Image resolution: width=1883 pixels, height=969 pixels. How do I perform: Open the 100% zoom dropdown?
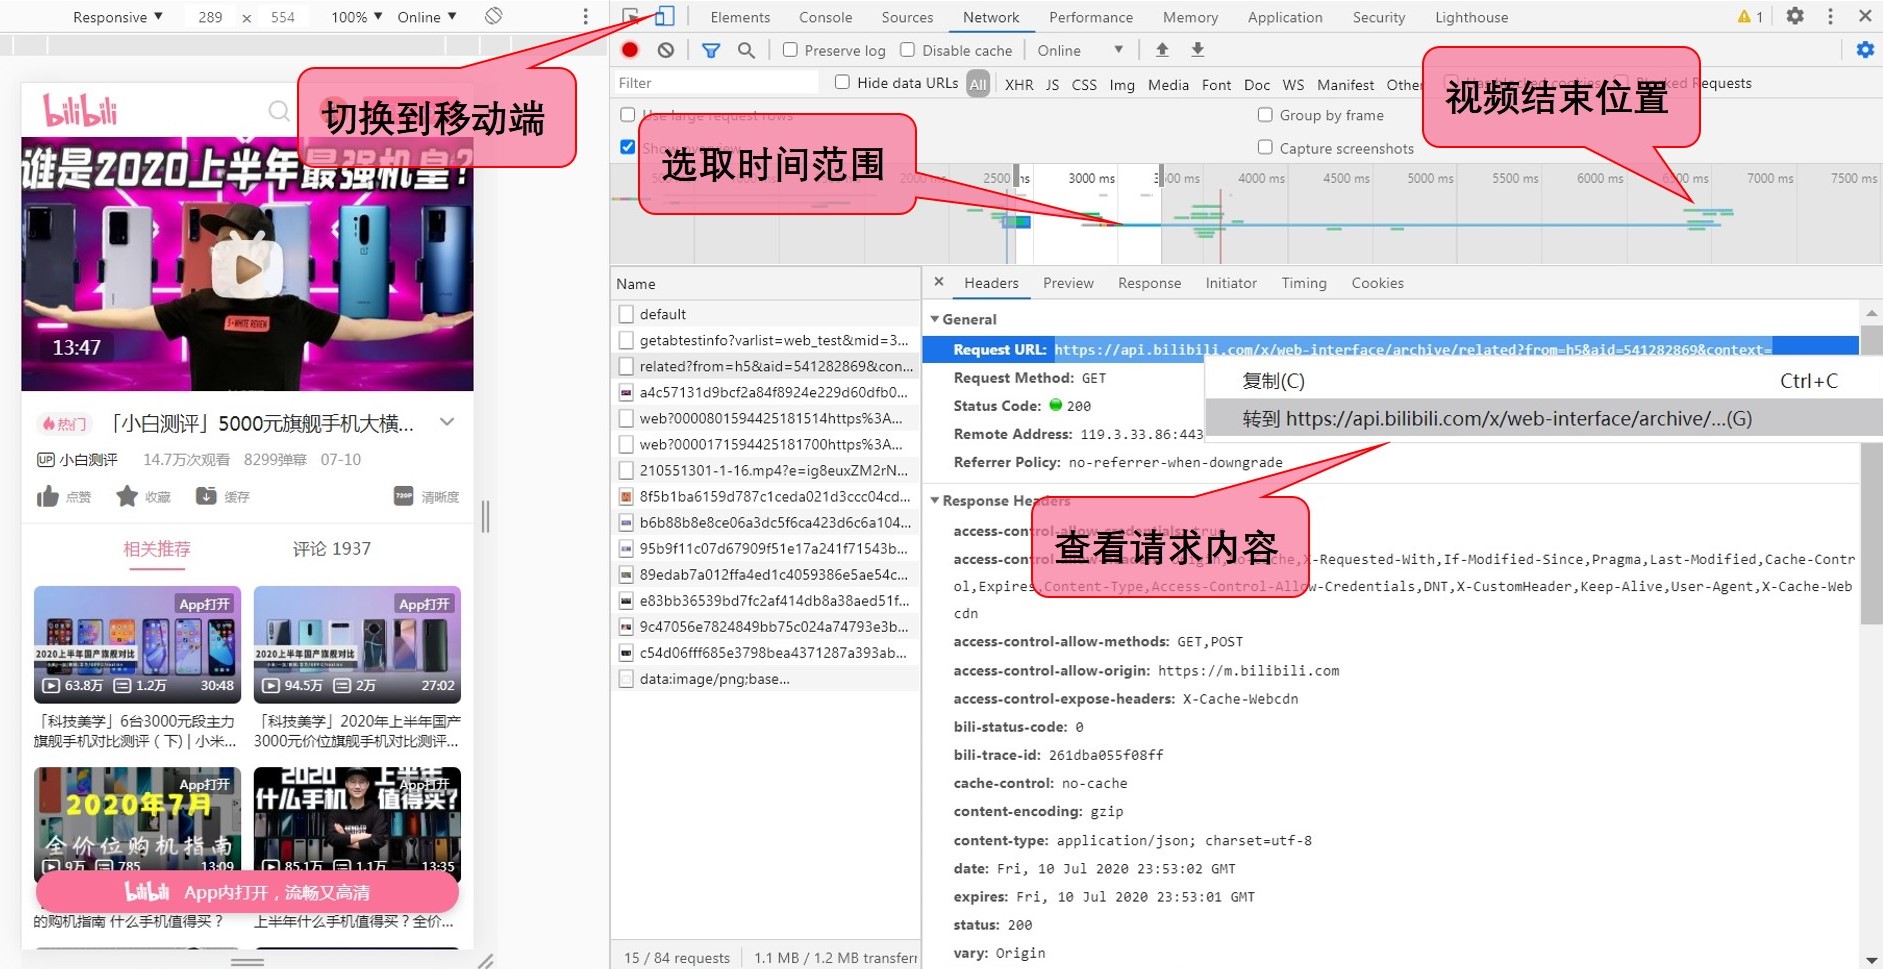[357, 17]
